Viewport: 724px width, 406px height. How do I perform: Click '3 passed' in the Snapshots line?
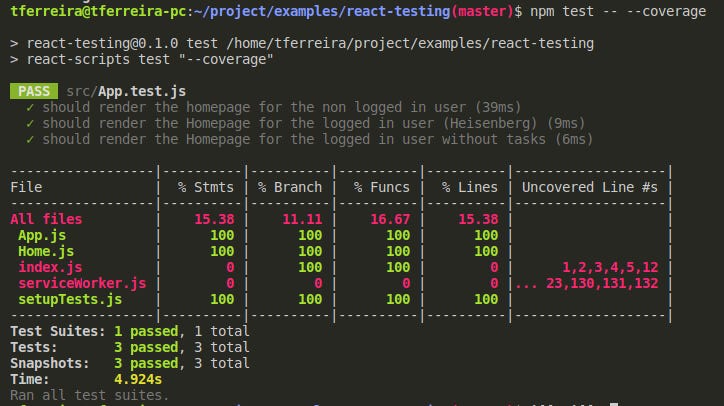[x=146, y=364]
